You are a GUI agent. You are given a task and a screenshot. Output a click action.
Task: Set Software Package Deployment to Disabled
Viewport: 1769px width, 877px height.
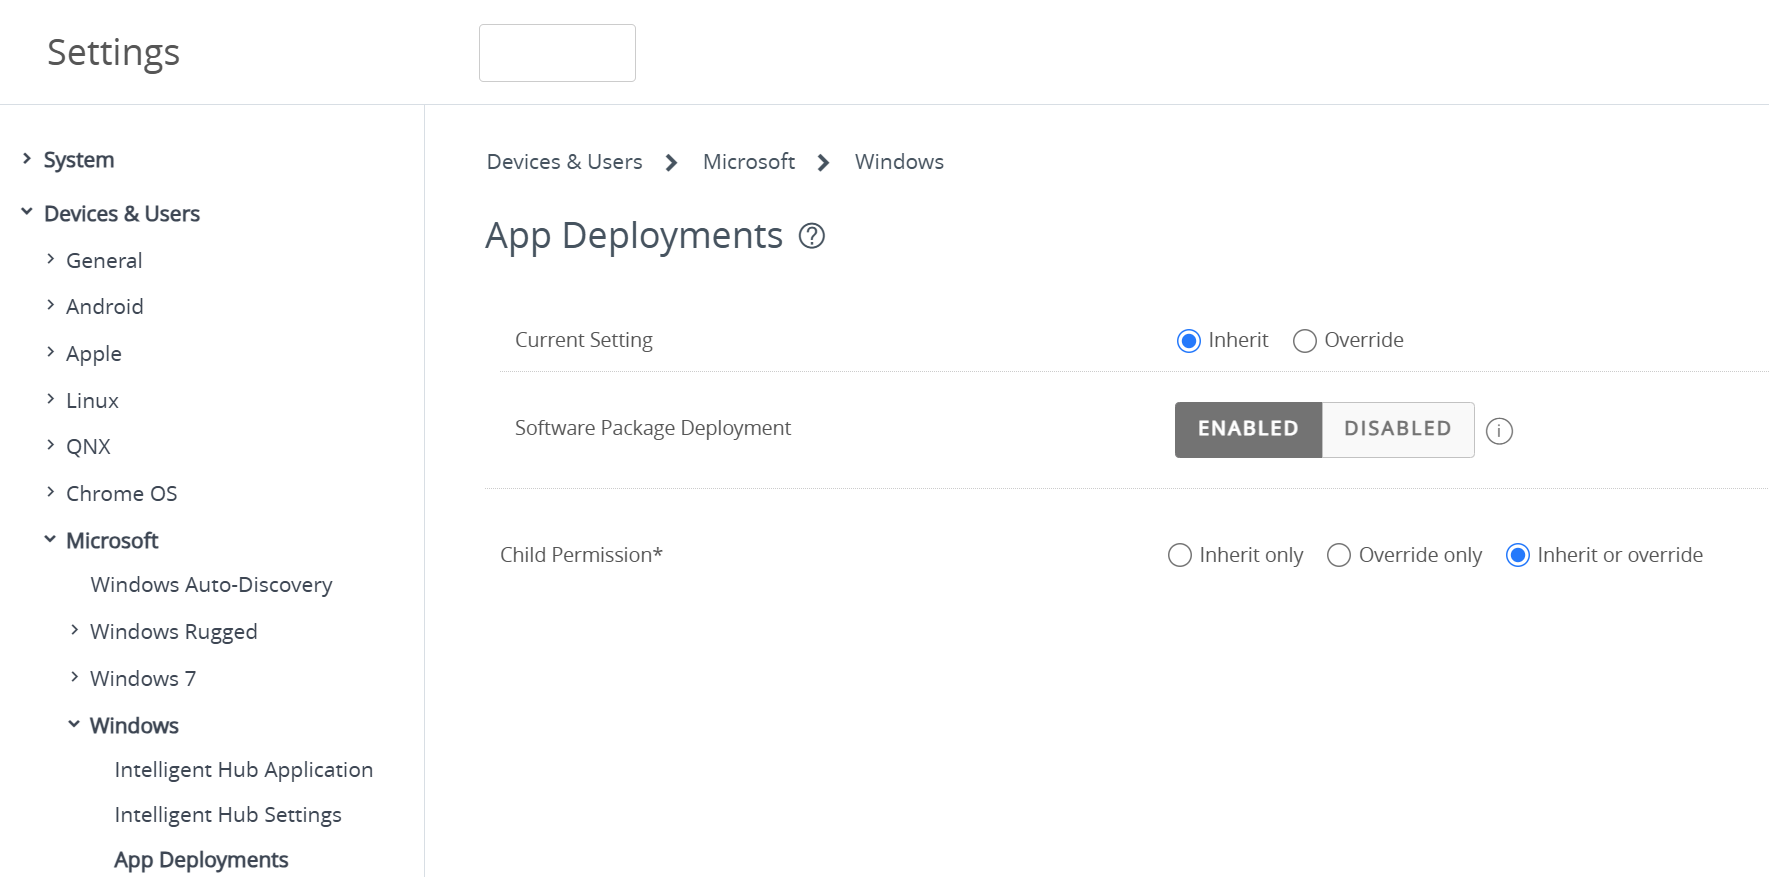click(1397, 429)
